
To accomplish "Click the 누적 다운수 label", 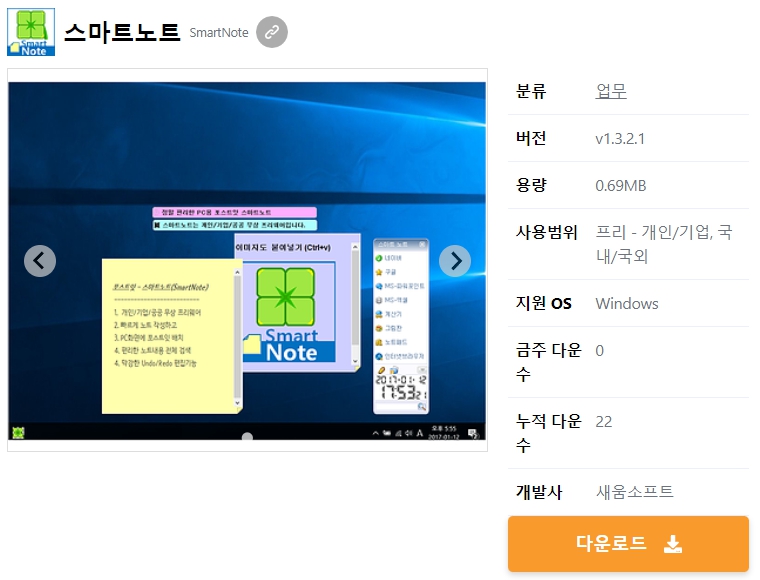I will (549, 432).
